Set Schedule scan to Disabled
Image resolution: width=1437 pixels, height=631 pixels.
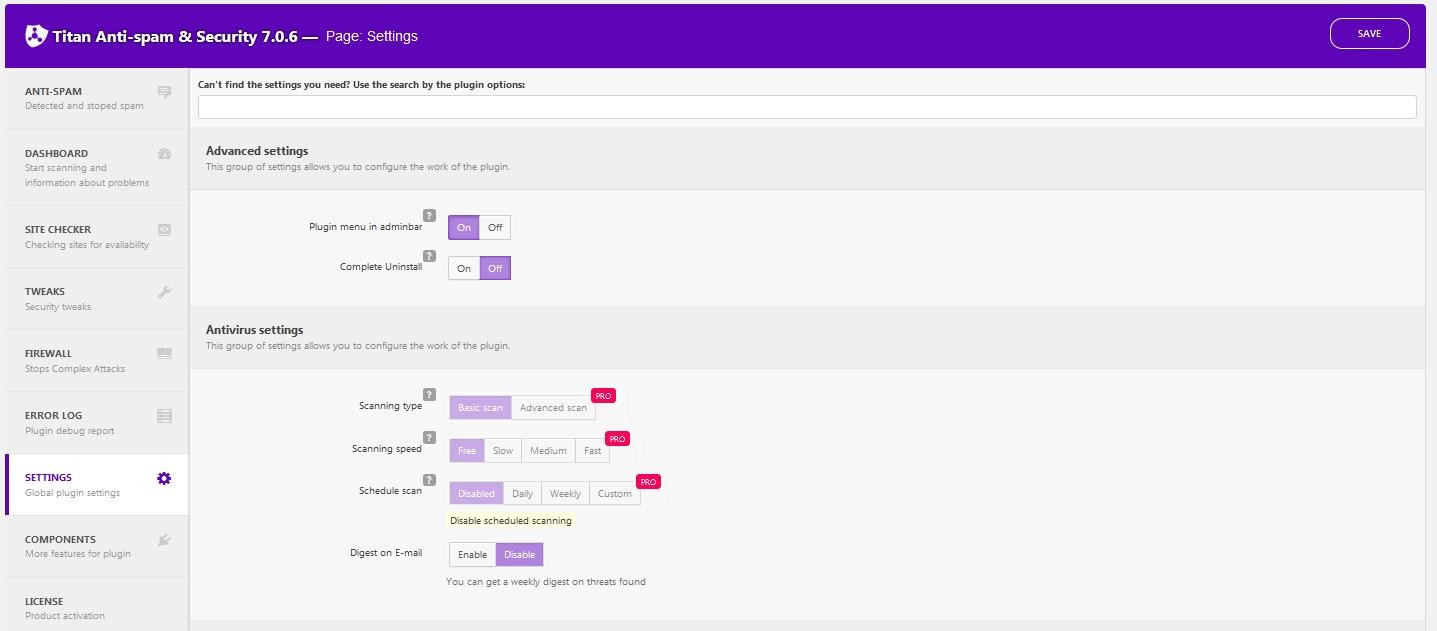(476, 494)
